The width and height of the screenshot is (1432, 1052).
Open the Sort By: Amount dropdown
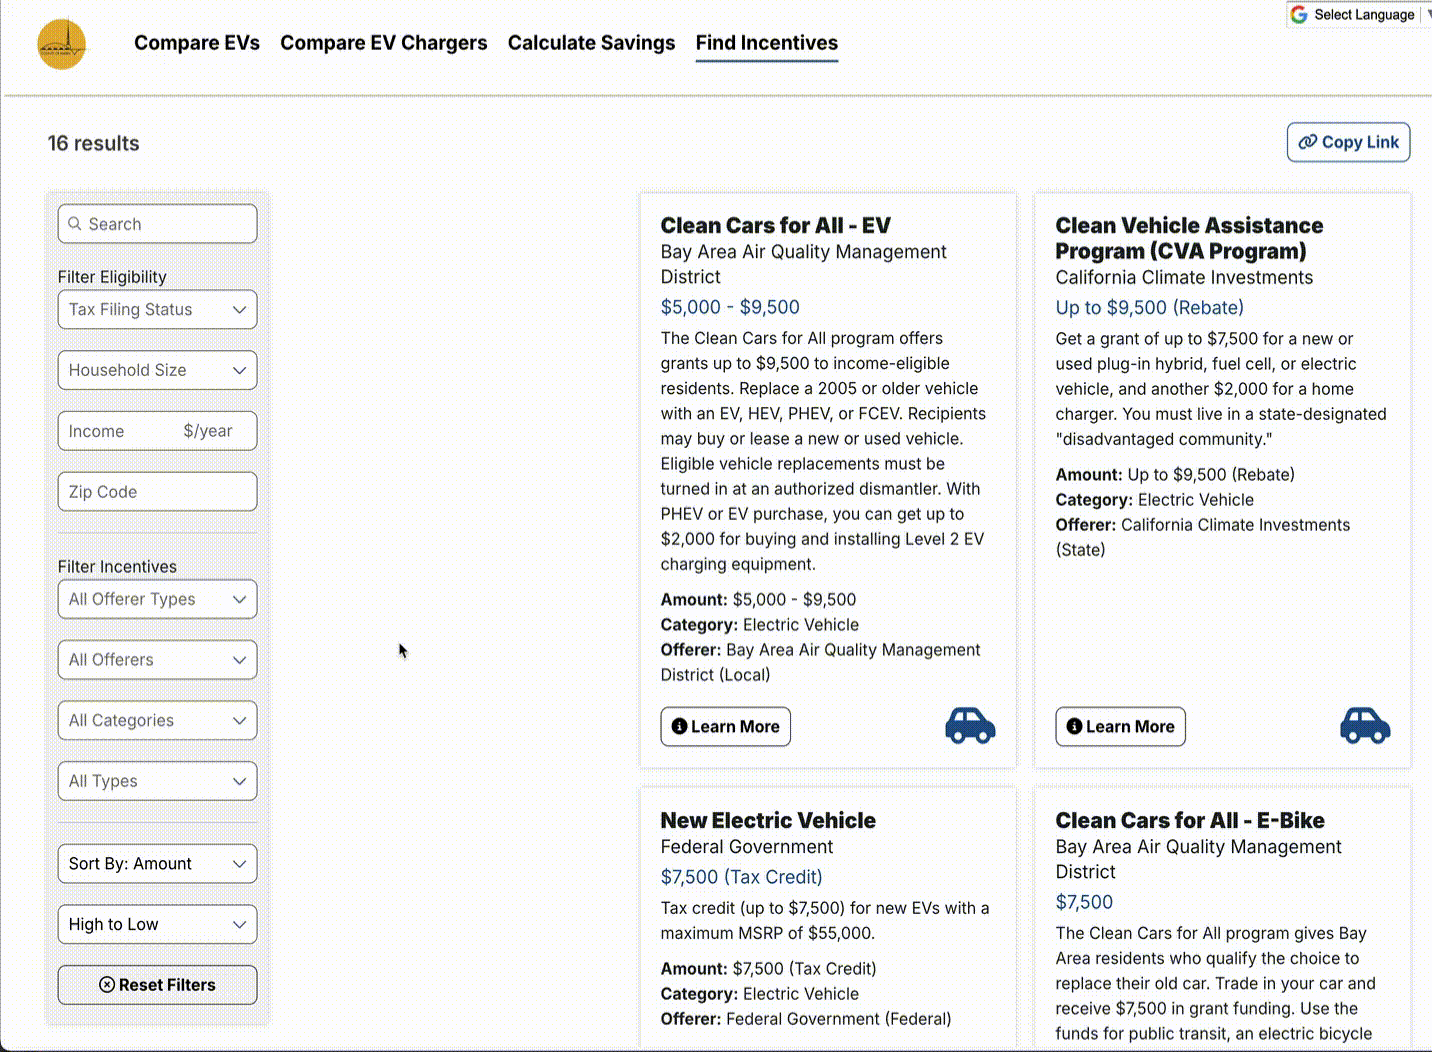[x=157, y=864]
